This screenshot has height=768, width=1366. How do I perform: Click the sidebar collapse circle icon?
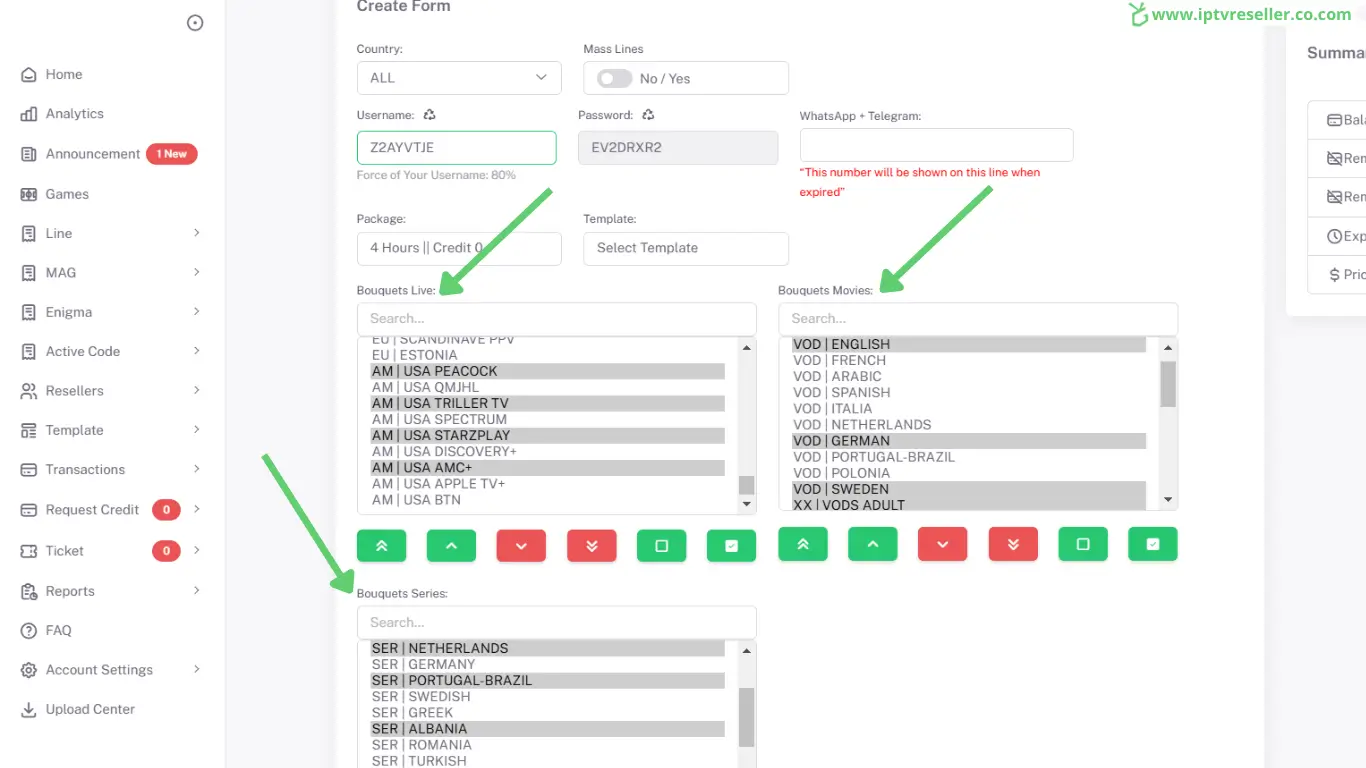(195, 23)
